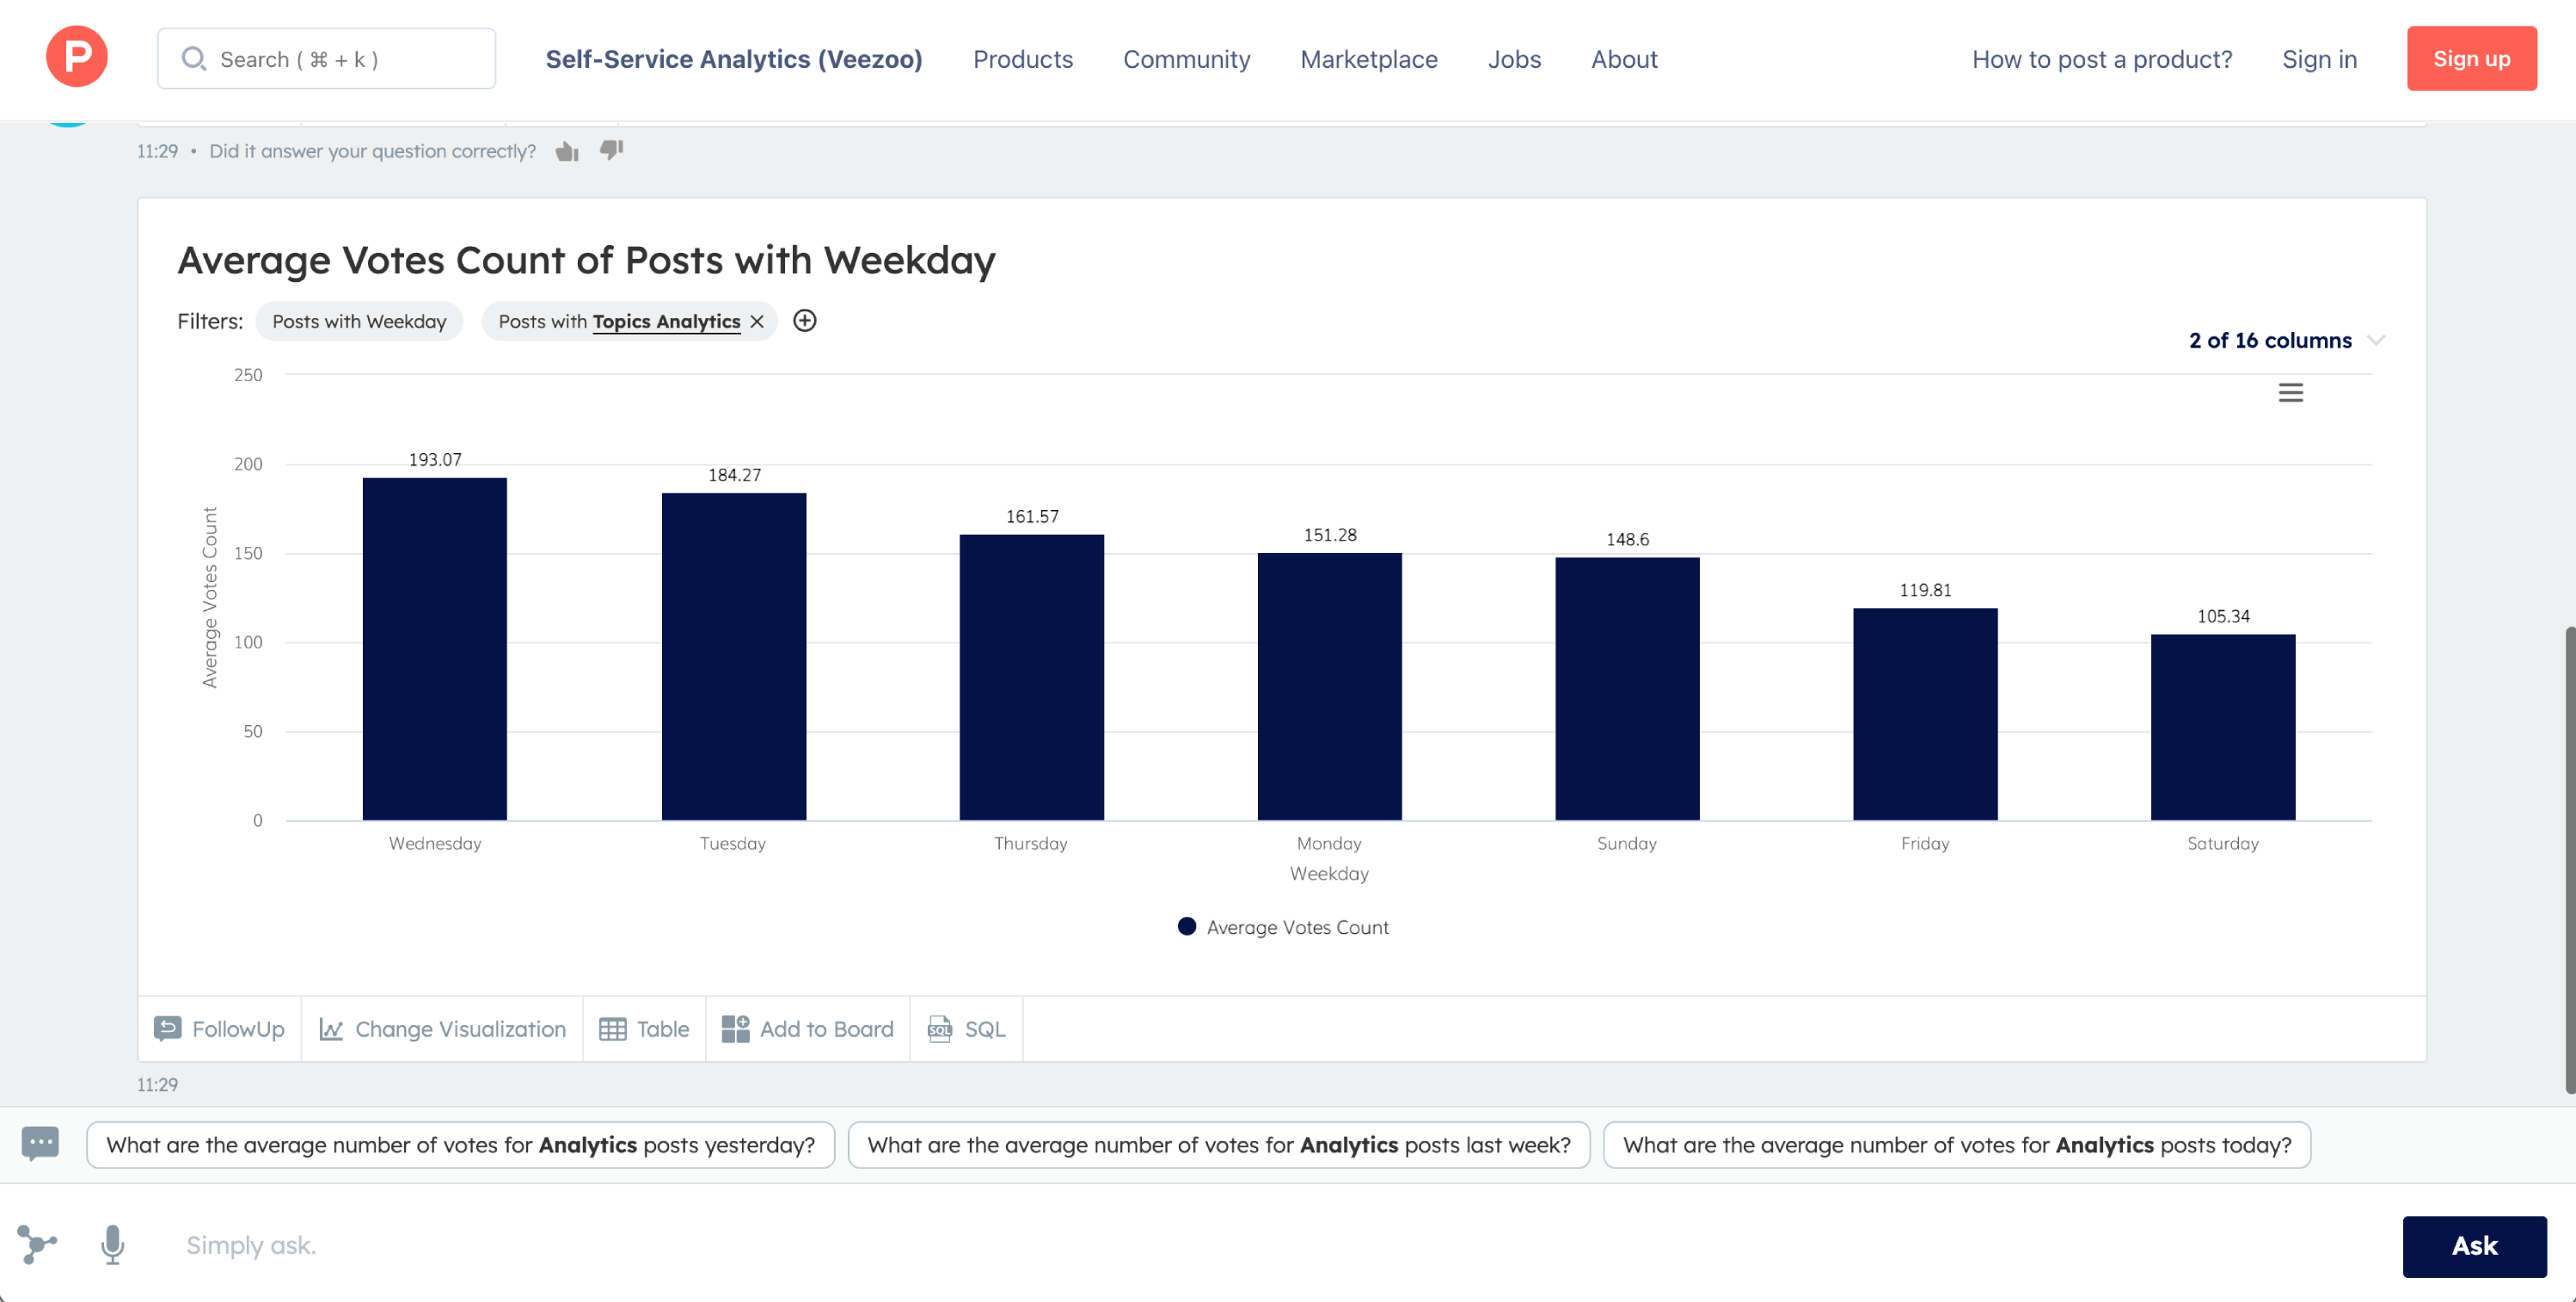Click the search magnifier icon
Viewport: 2576px width, 1302px height.
click(193, 59)
